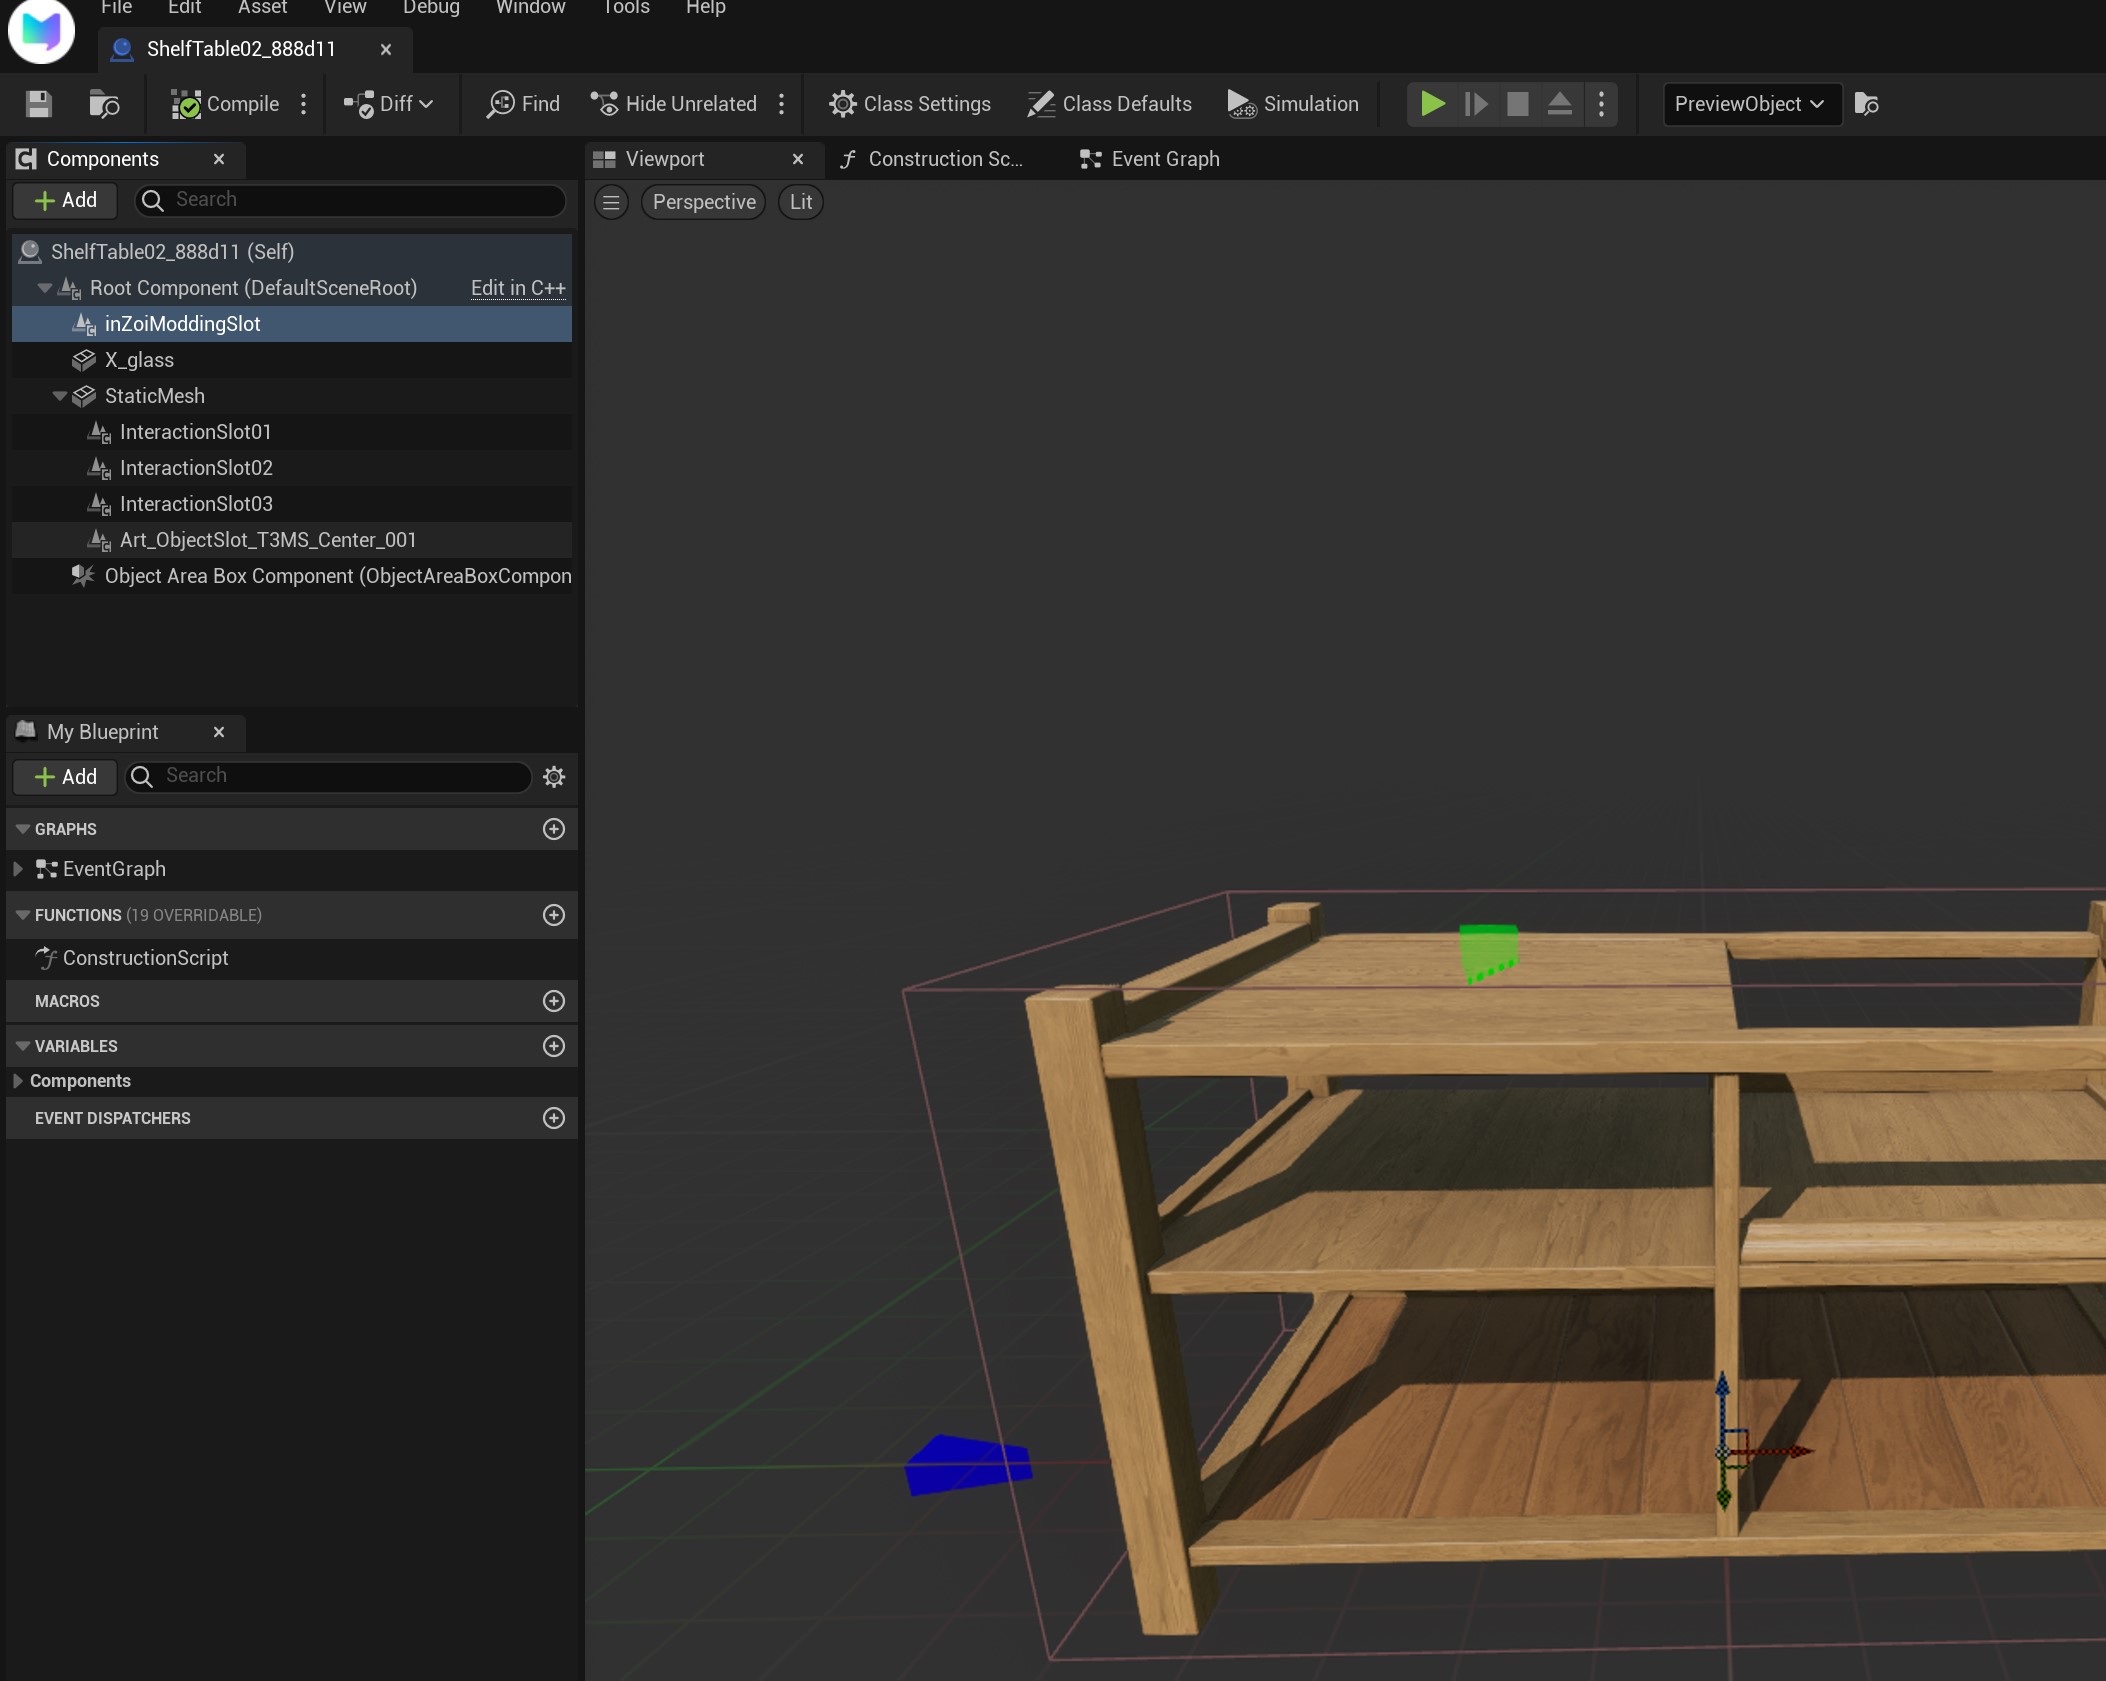Open the PreviewObject debug dropdown
This screenshot has width=2106, height=1681.
pyautogui.click(x=1752, y=104)
